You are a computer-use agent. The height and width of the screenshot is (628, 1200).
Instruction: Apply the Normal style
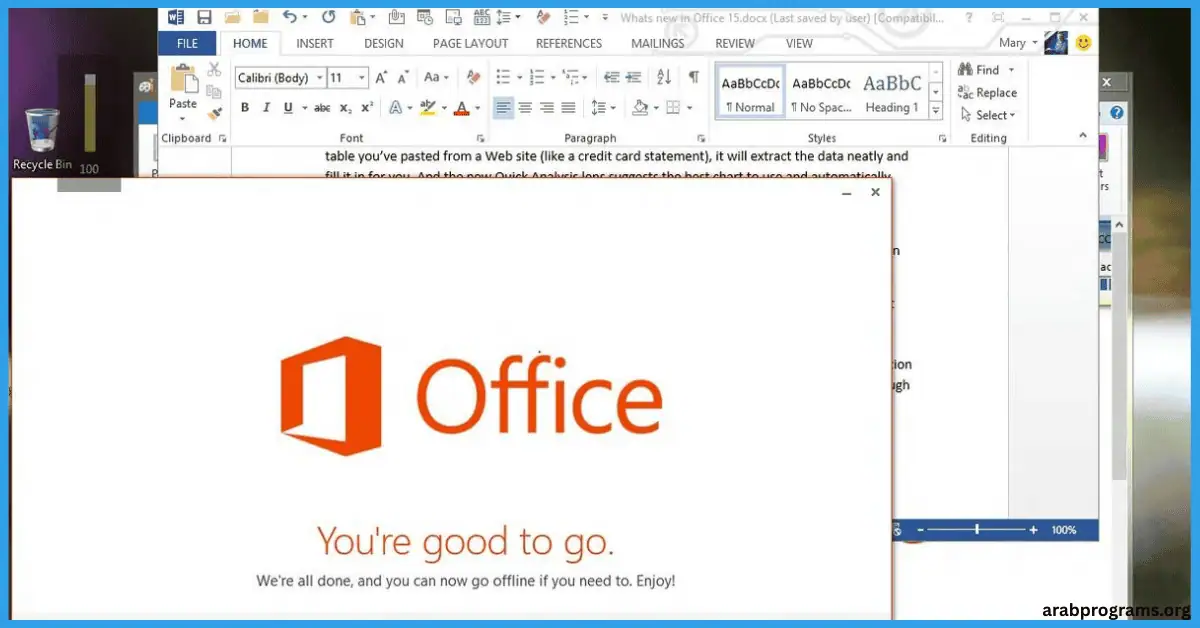pos(750,93)
